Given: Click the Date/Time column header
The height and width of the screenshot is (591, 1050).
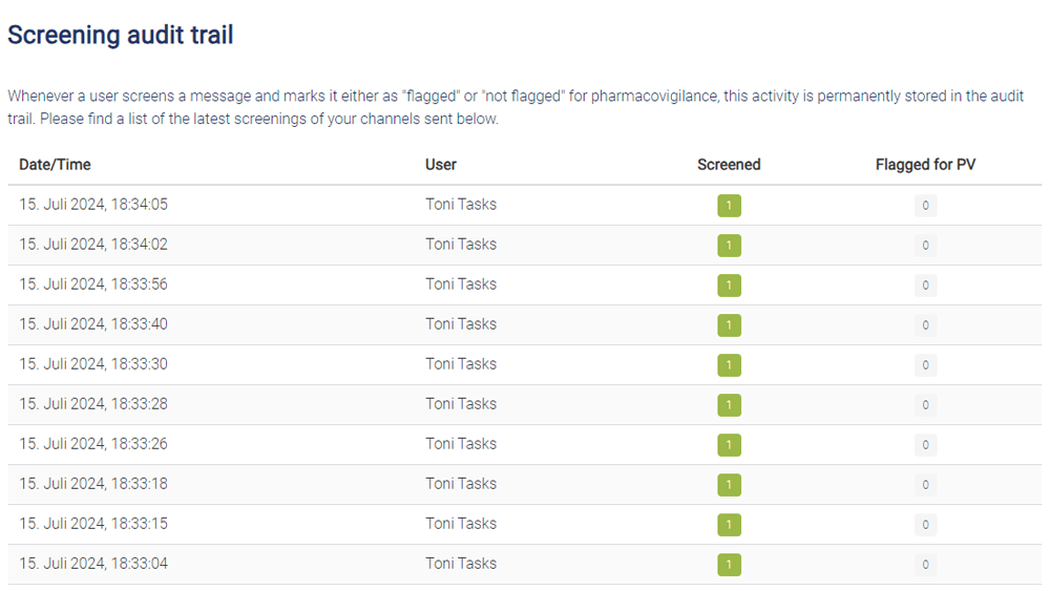Looking at the screenshot, I should 55,165.
